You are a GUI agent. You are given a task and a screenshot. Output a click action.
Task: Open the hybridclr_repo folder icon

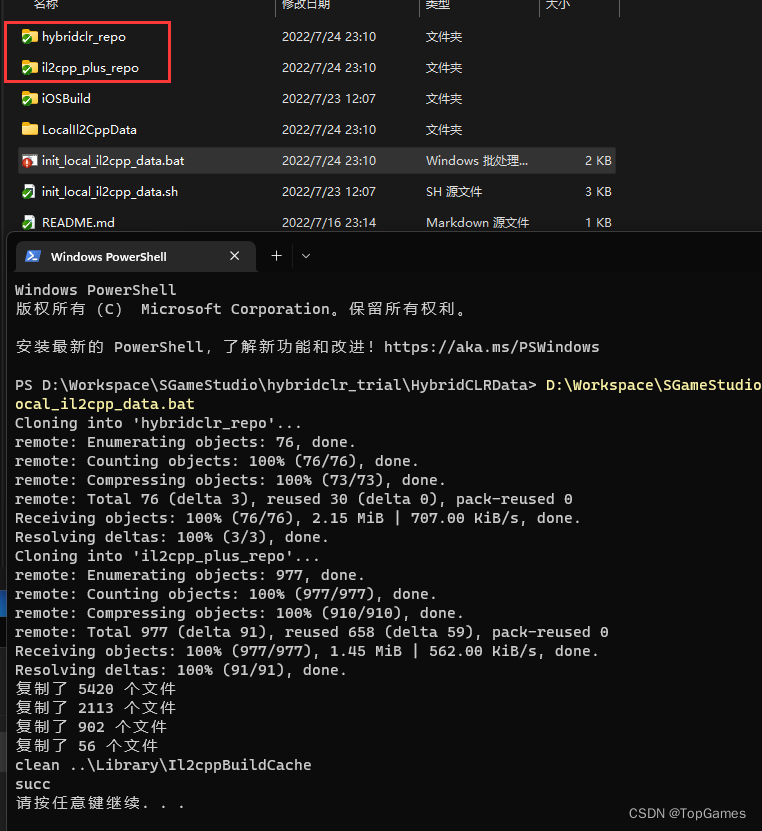[29, 37]
